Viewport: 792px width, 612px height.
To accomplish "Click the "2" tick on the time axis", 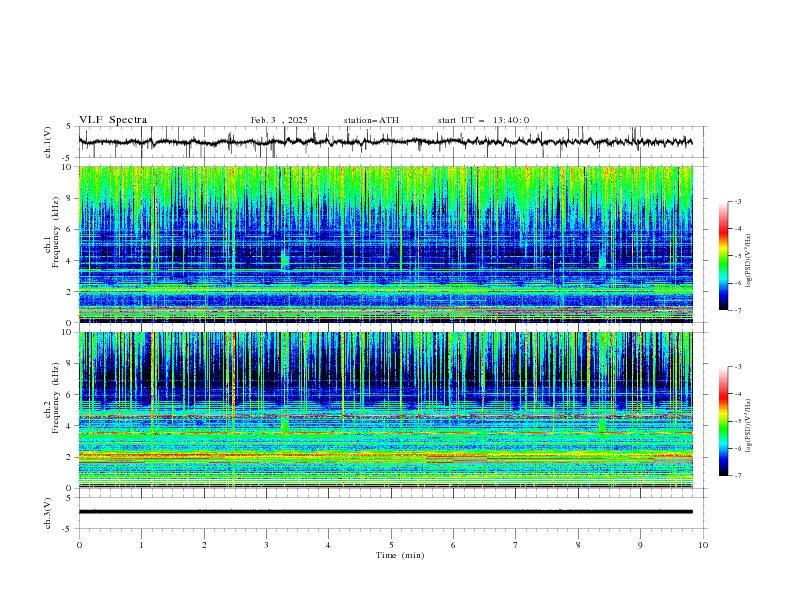I will (204, 545).
